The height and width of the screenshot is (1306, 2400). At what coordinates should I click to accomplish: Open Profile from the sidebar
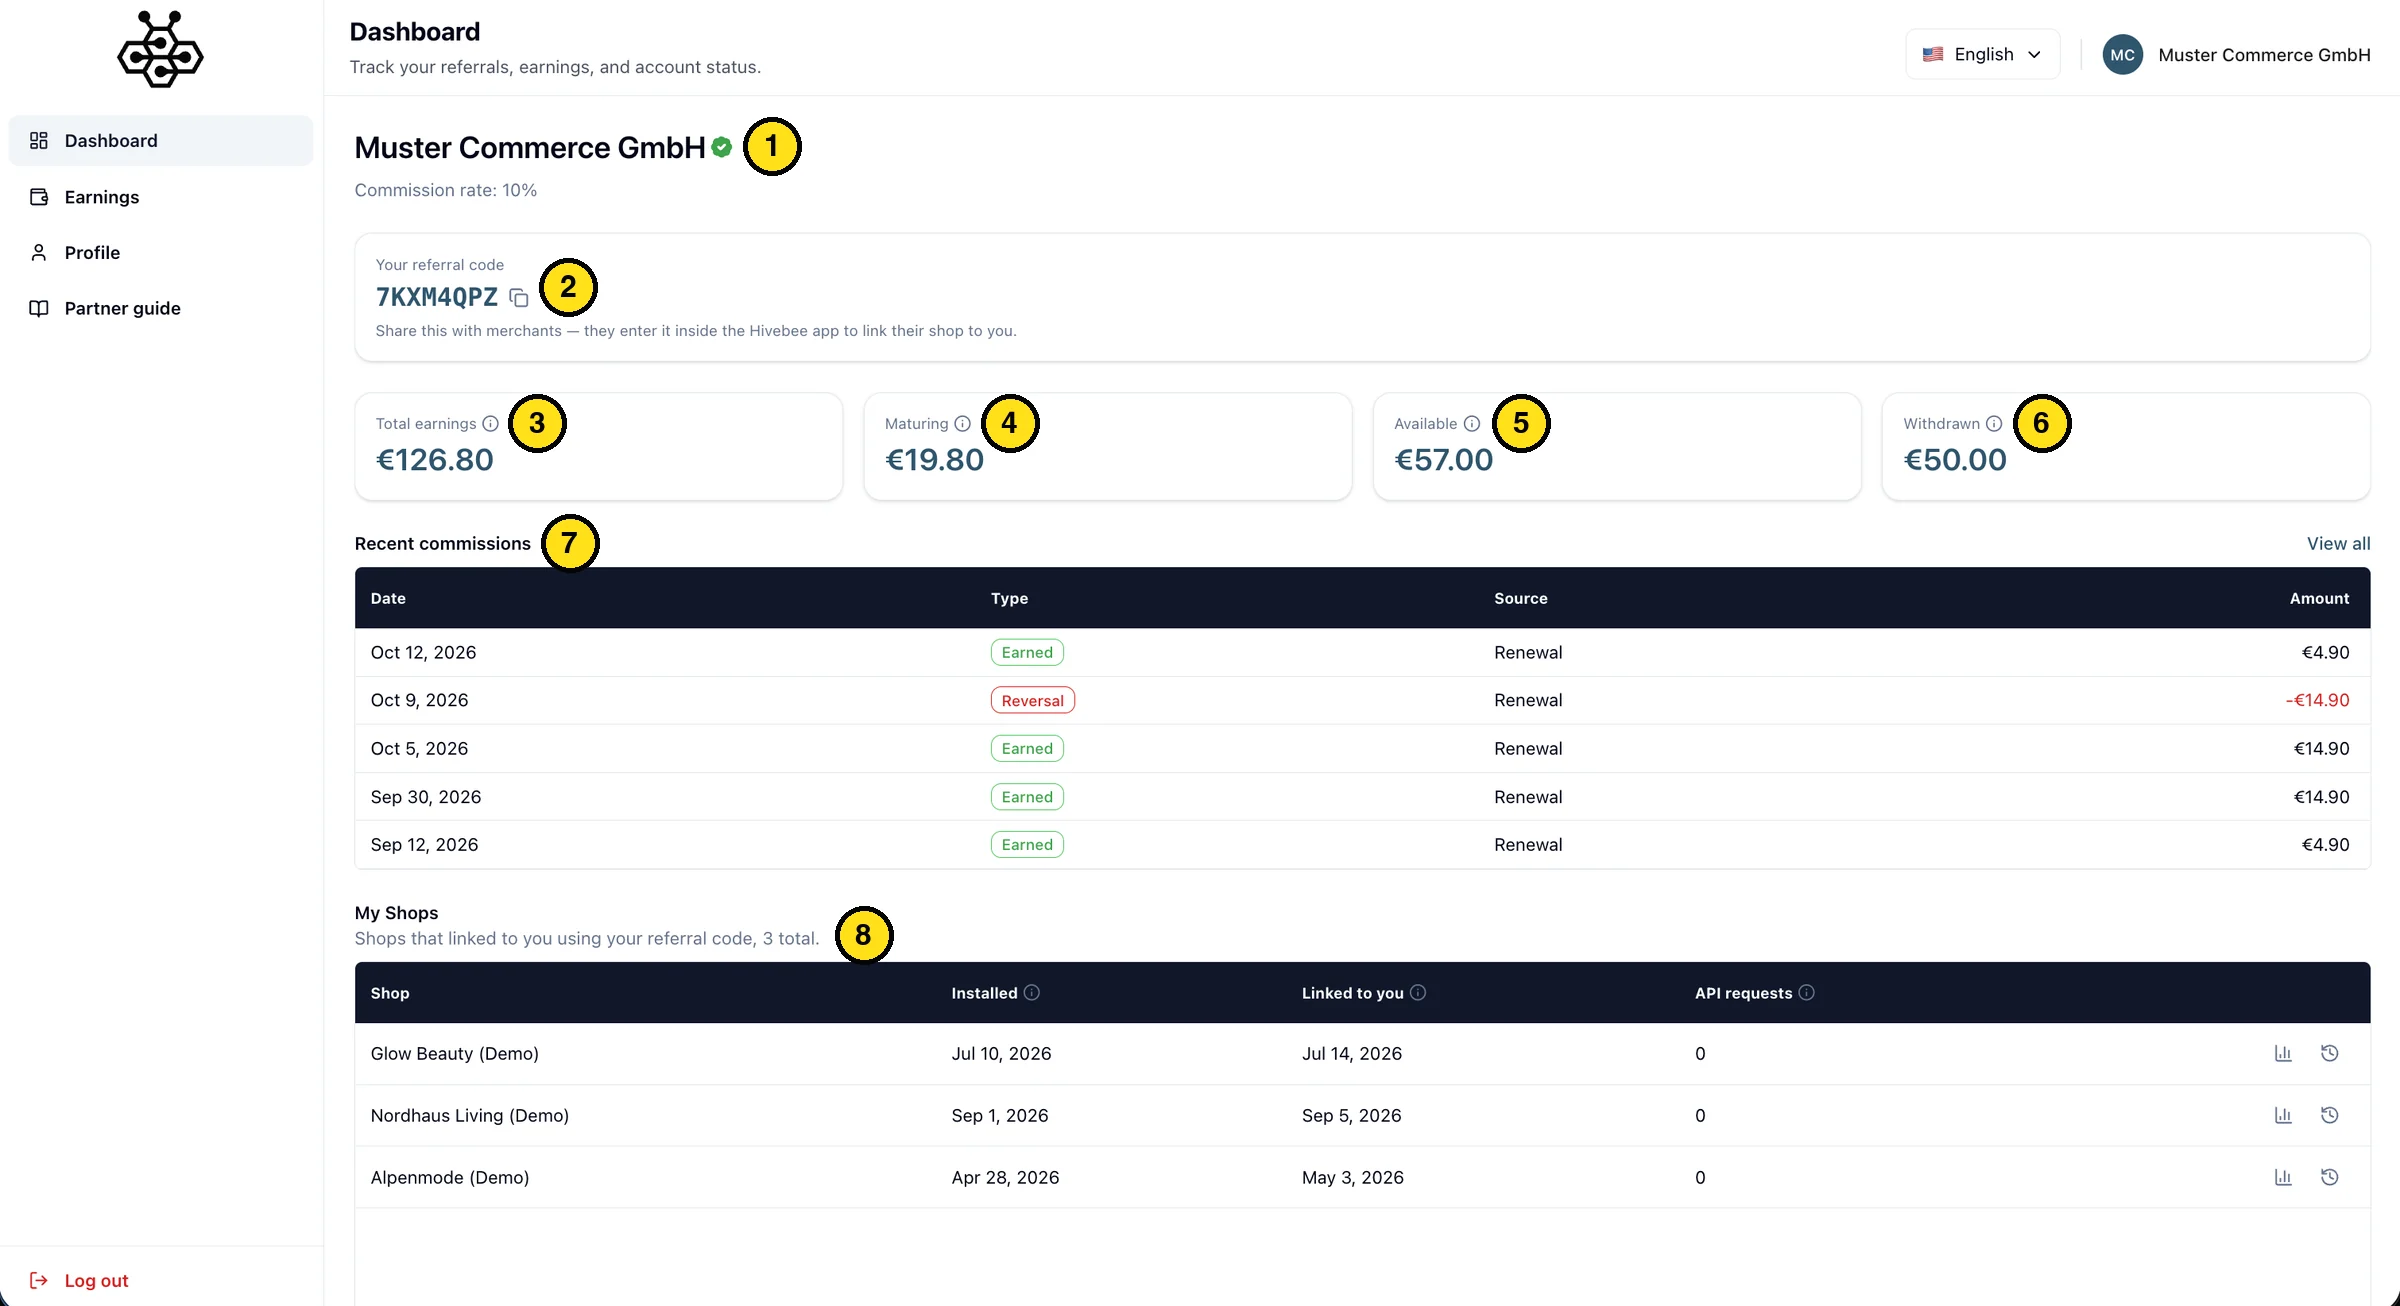[x=161, y=252]
